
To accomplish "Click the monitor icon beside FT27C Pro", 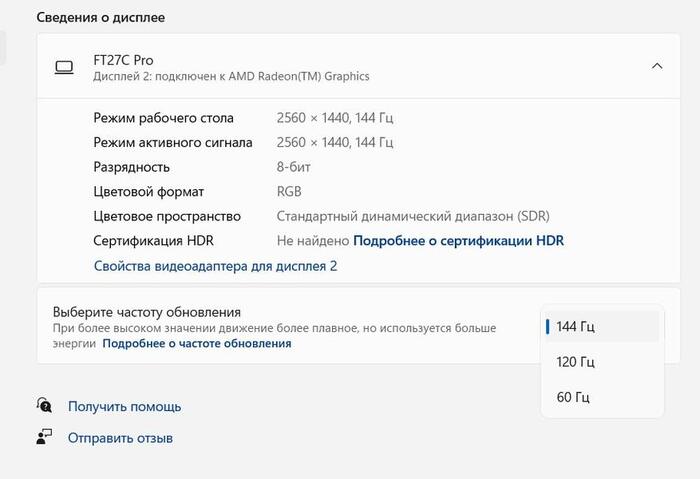I will (x=64, y=67).
